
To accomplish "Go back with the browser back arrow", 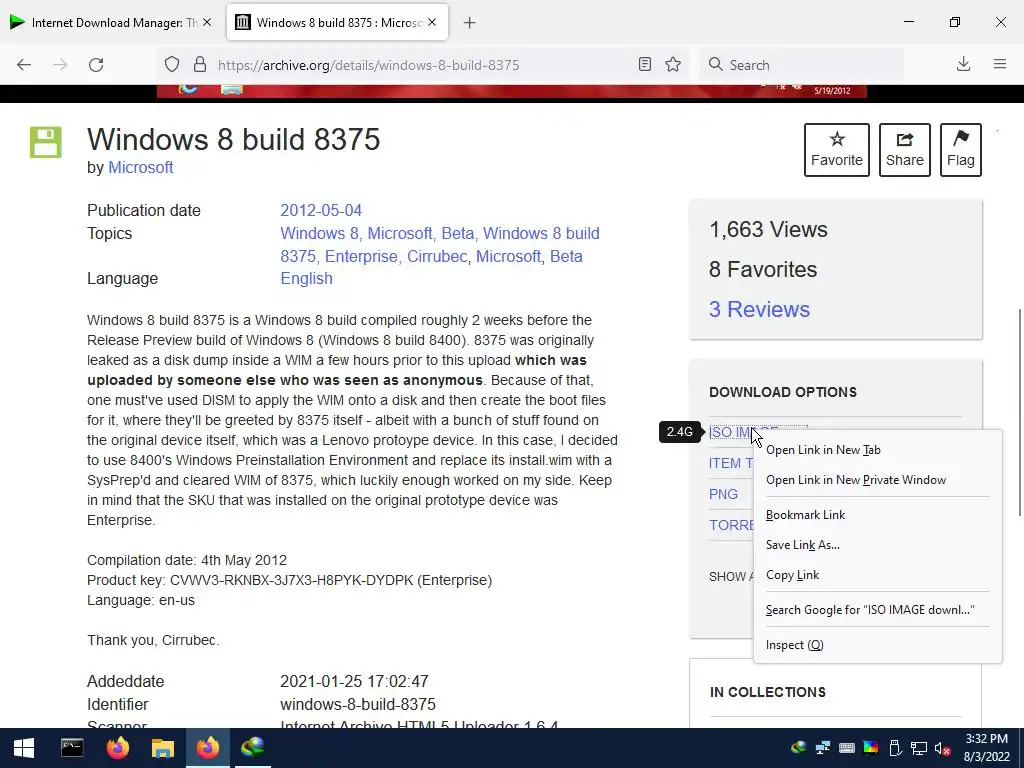I will 24,65.
